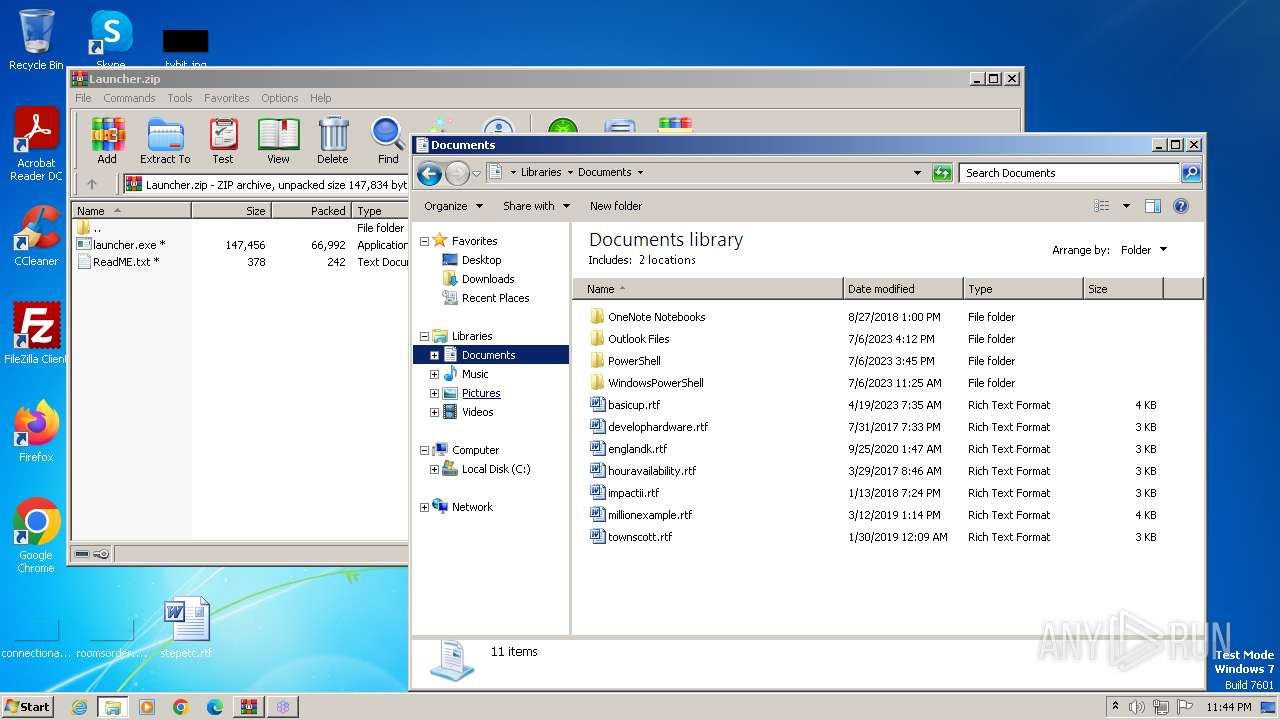Click the Find icon in WinRAR toolbar
Screen dimensions: 1280x720
(388, 140)
